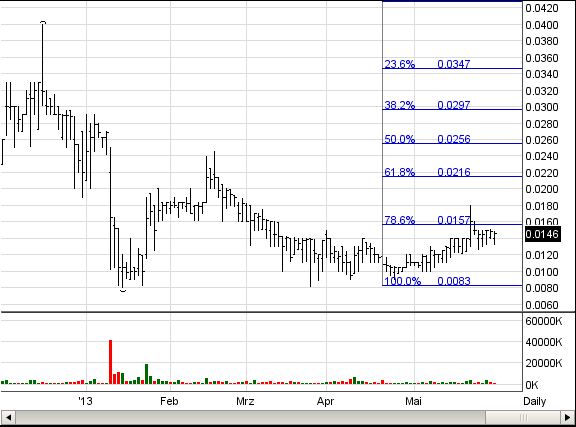576x427 pixels.
Task: Click the tallest red volume bar
Action: coord(111,362)
